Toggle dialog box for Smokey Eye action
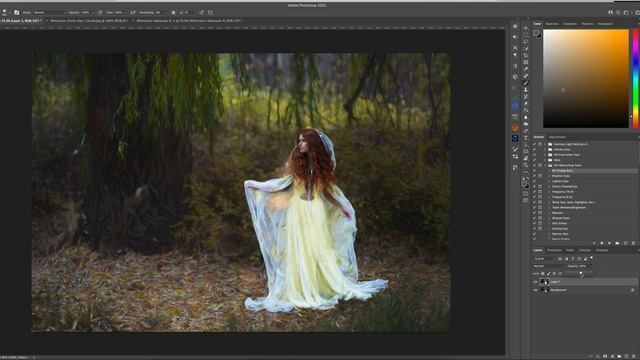Image resolution: width=640 pixels, height=360 pixels. [x=540, y=229]
